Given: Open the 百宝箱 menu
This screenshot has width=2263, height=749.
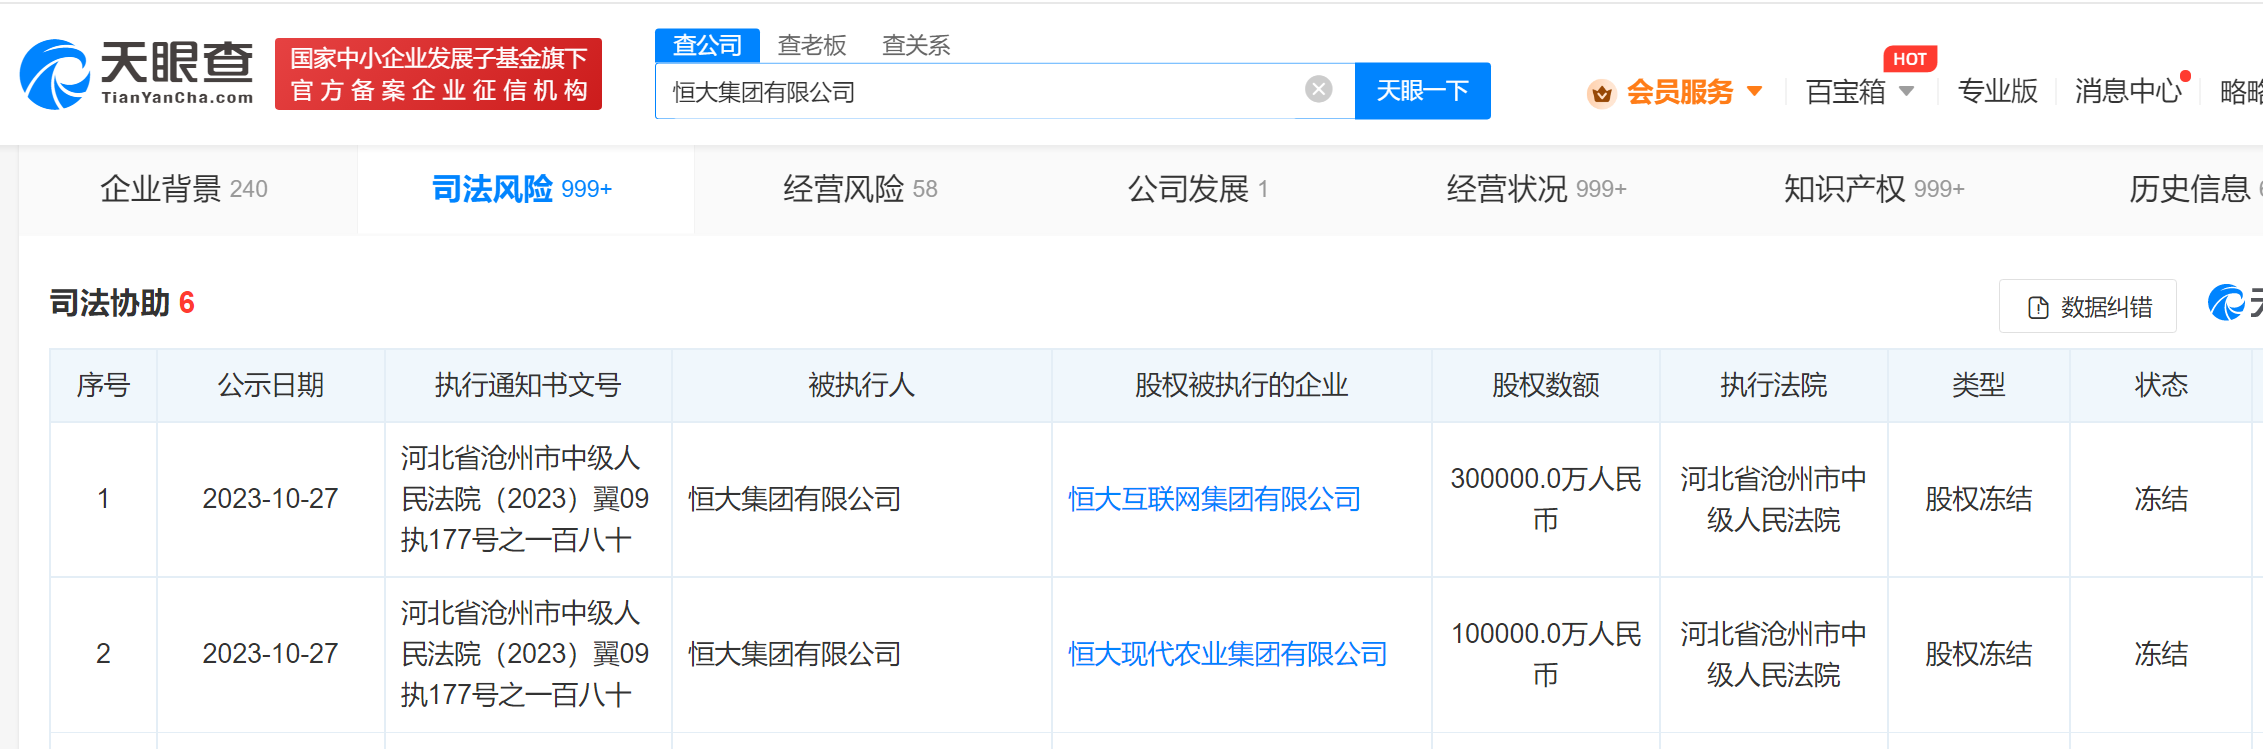Looking at the screenshot, I should (1845, 92).
